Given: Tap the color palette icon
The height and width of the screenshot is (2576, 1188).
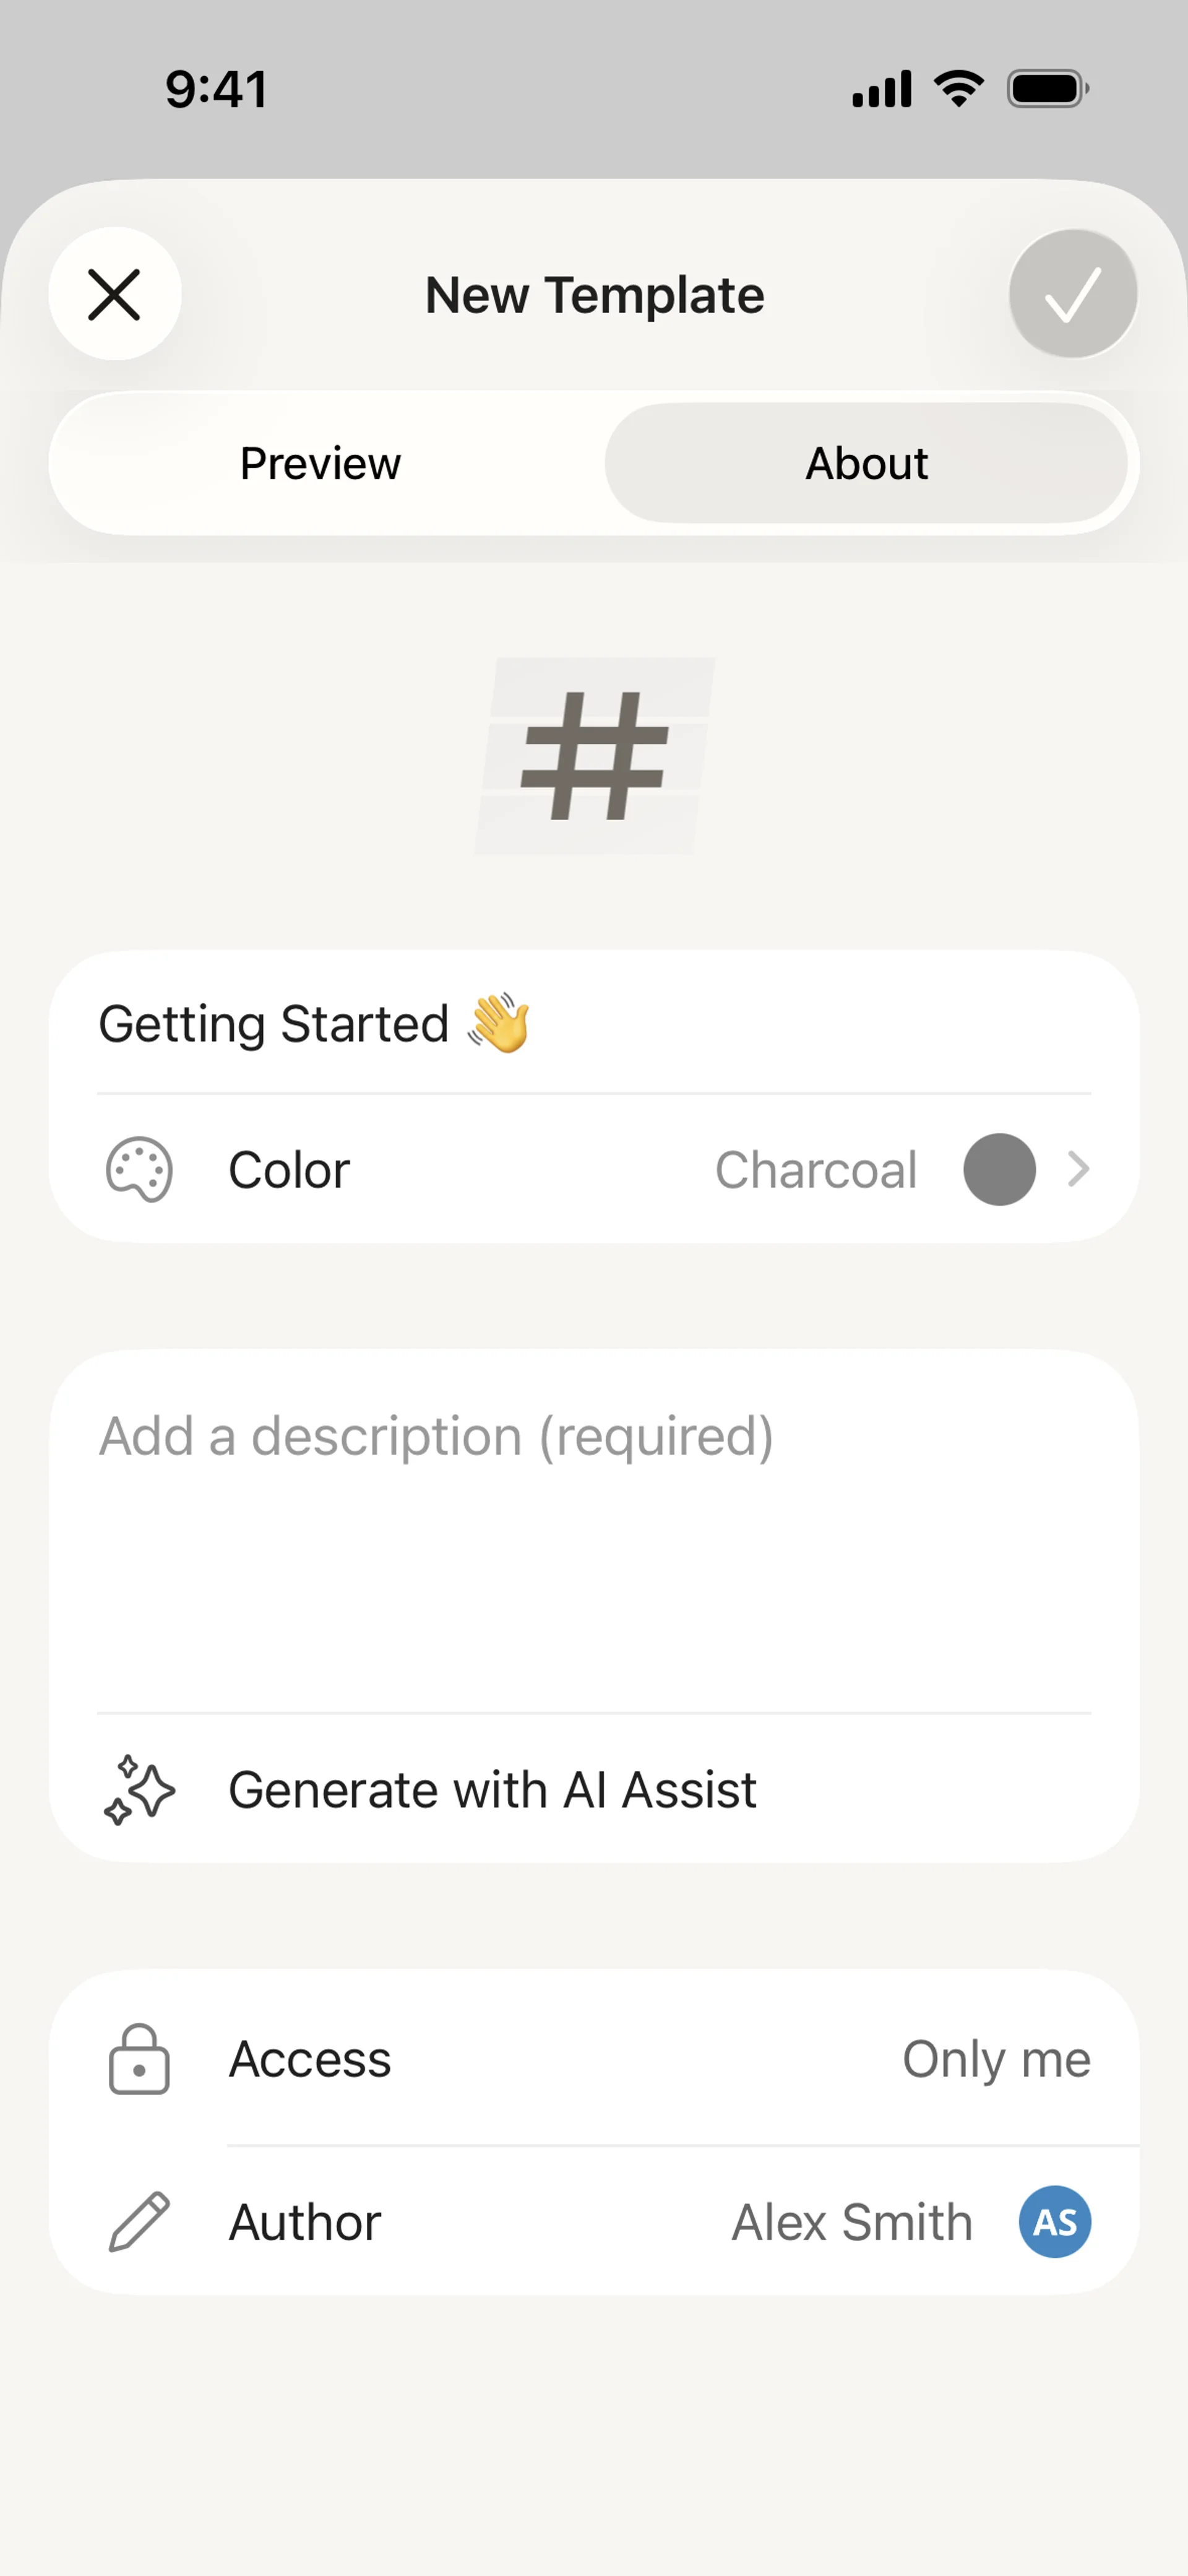Looking at the screenshot, I should tap(139, 1169).
